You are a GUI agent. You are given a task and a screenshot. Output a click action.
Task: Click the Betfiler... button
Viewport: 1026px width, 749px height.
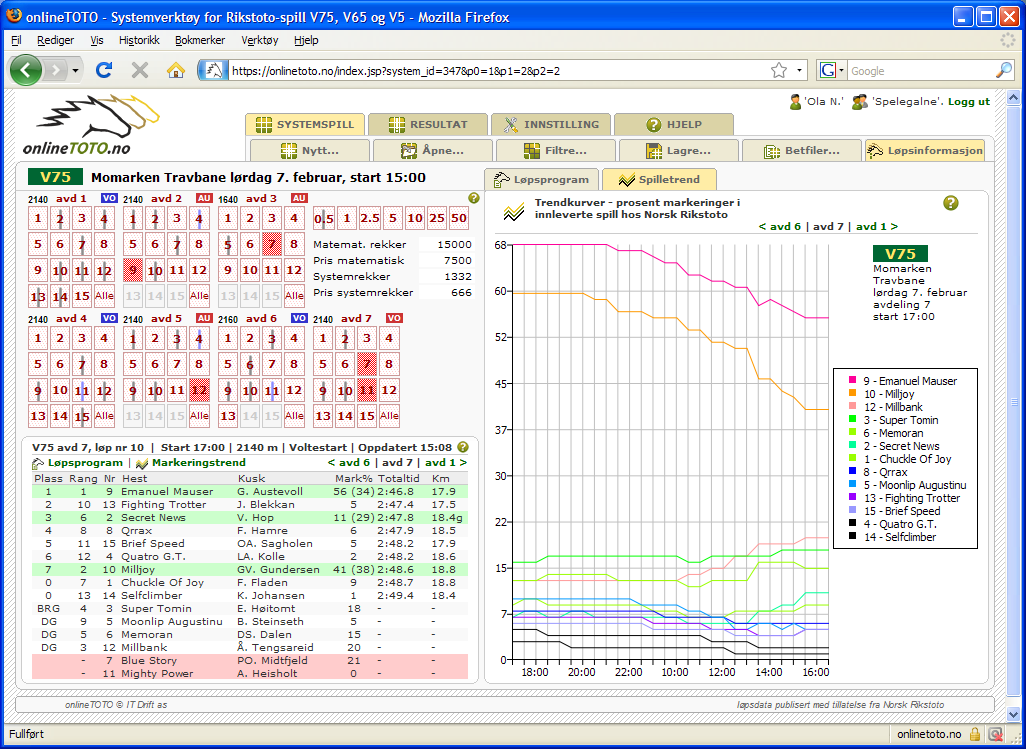(x=802, y=150)
